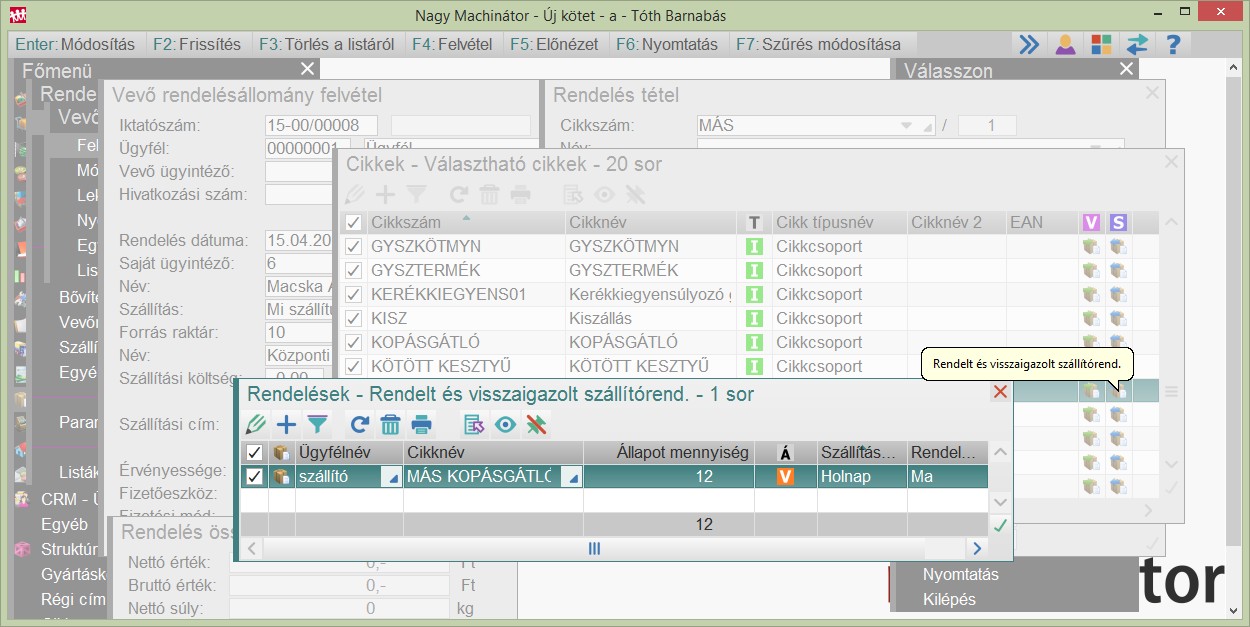This screenshot has height=627, width=1250.
Task: Sort by Cikkszám column header in Cikkek
Action: 464,222
